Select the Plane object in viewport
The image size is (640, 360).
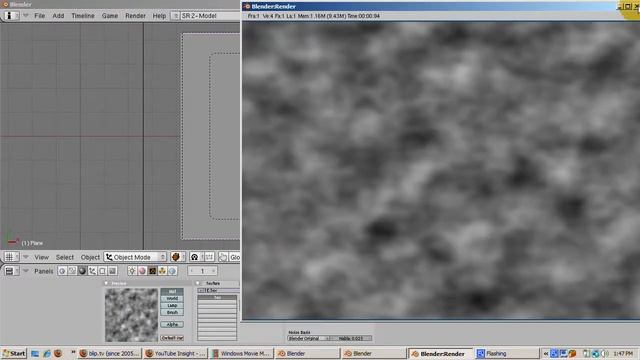click(x=210, y=136)
